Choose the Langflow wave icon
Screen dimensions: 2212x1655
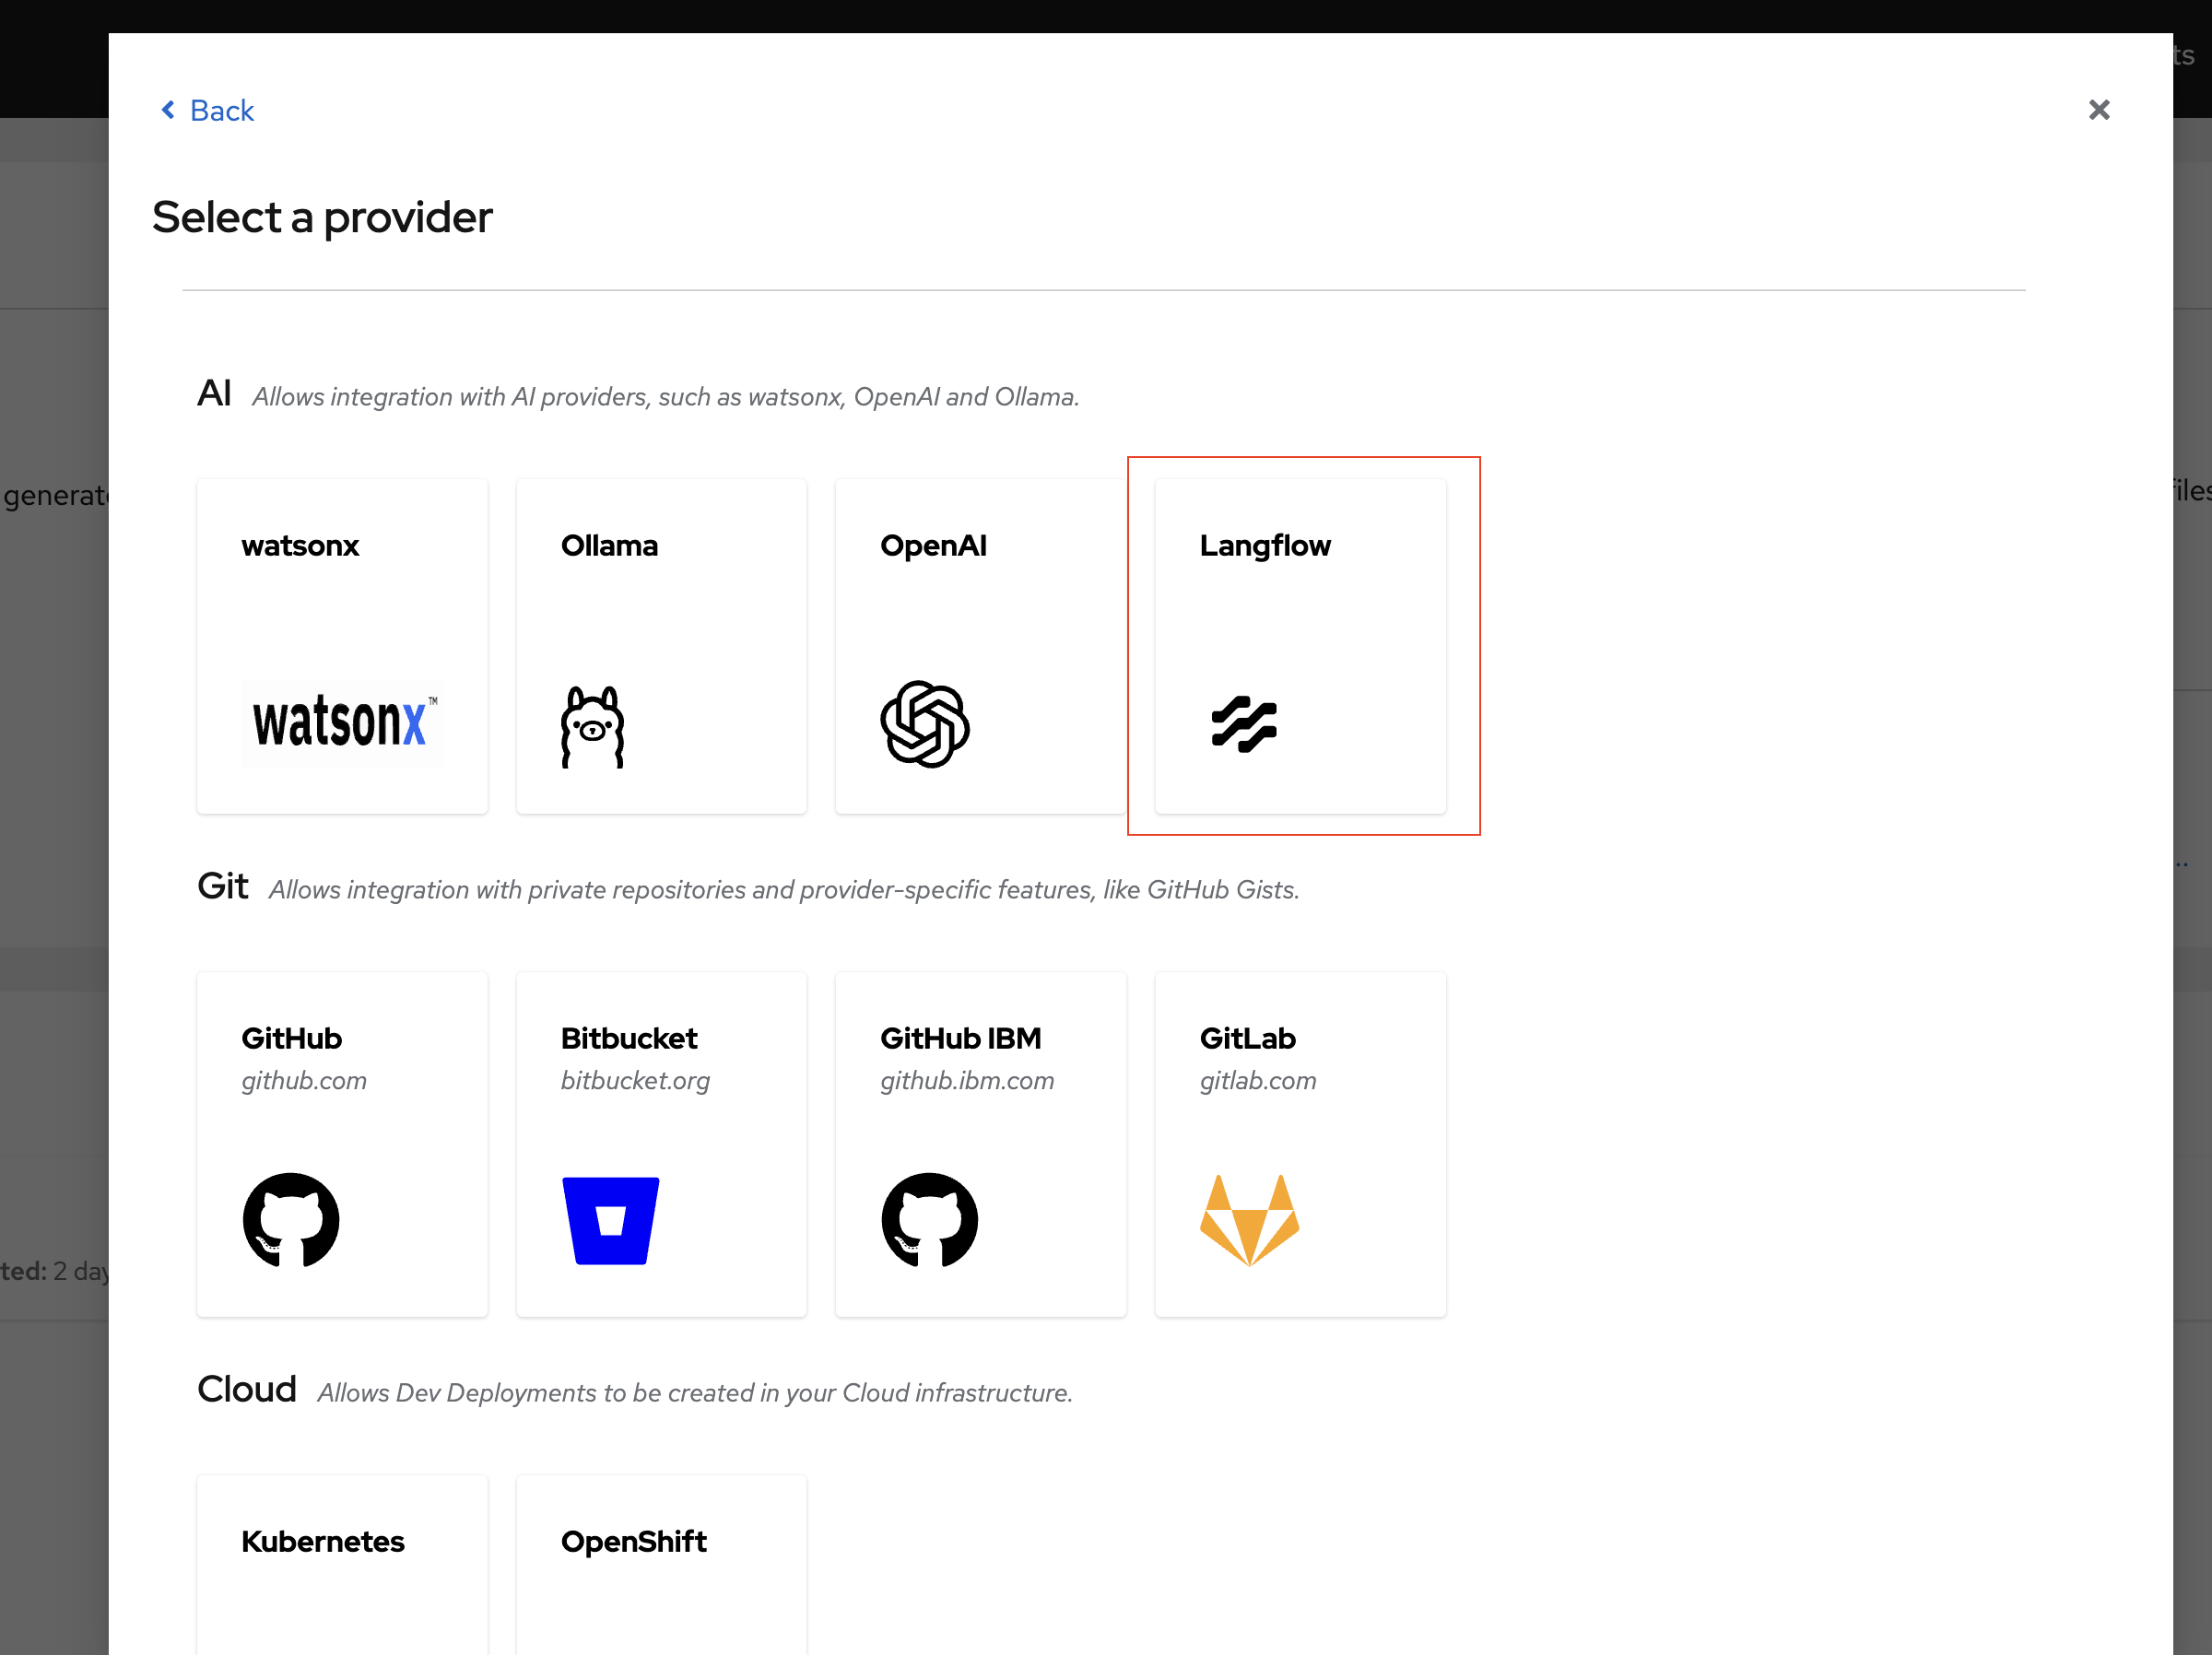1244,724
